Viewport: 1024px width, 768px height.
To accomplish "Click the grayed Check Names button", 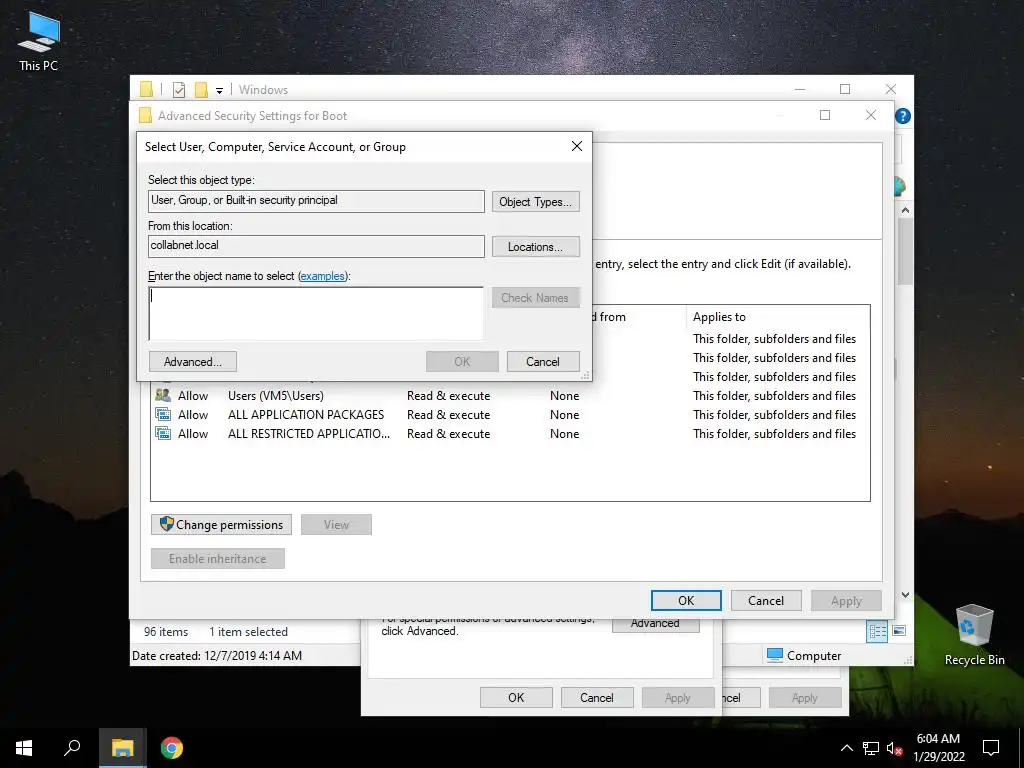I will pyautogui.click(x=536, y=298).
